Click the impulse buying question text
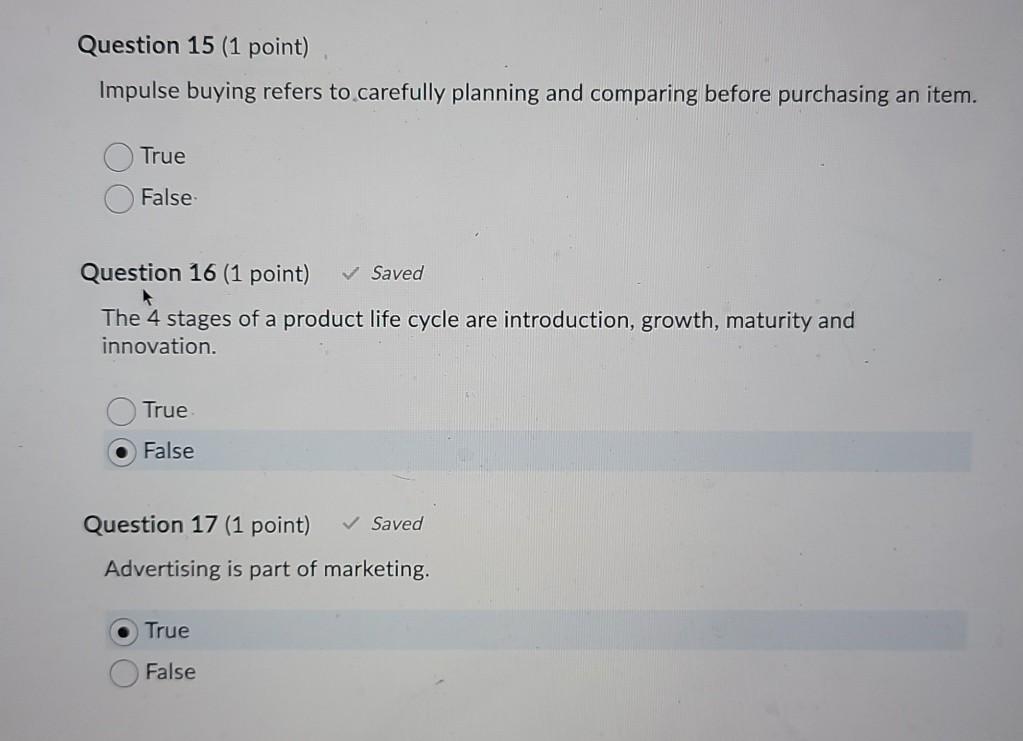 [536, 93]
